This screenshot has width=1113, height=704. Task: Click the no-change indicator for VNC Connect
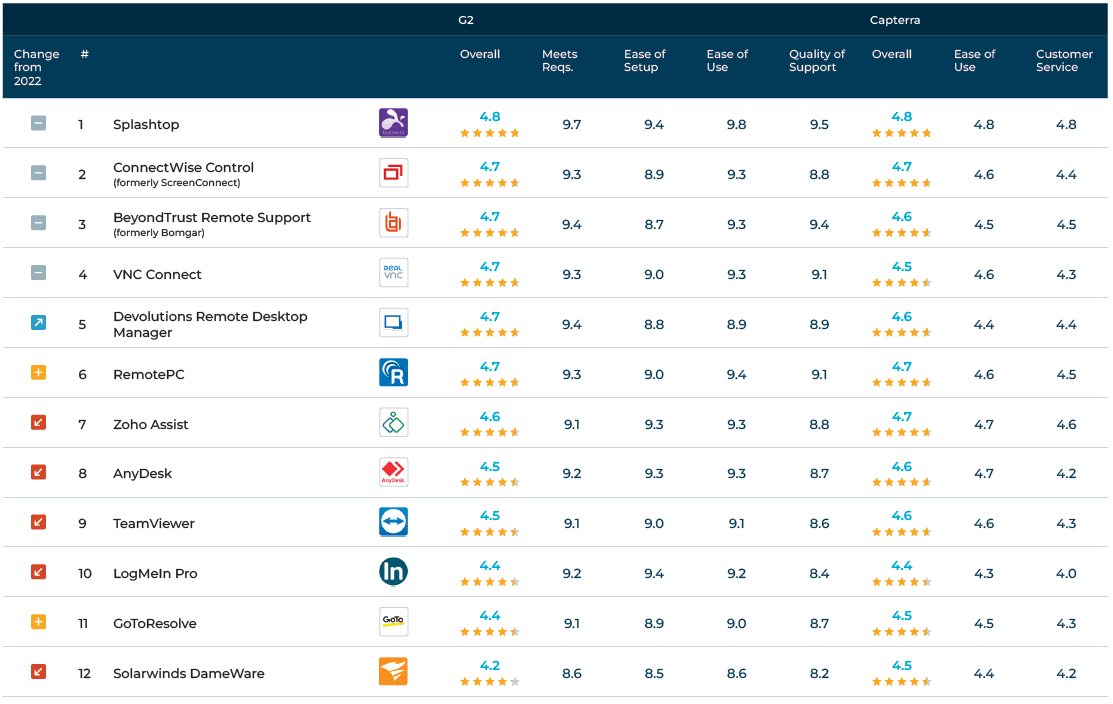point(38,273)
